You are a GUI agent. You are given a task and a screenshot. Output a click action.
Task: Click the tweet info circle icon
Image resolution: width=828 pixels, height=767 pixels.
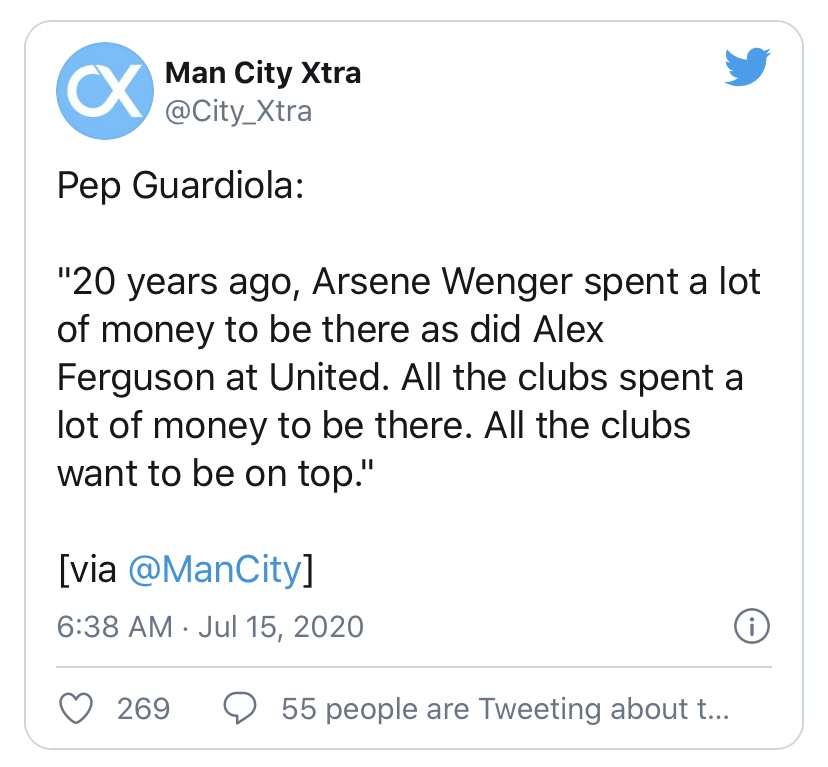(x=751, y=627)
